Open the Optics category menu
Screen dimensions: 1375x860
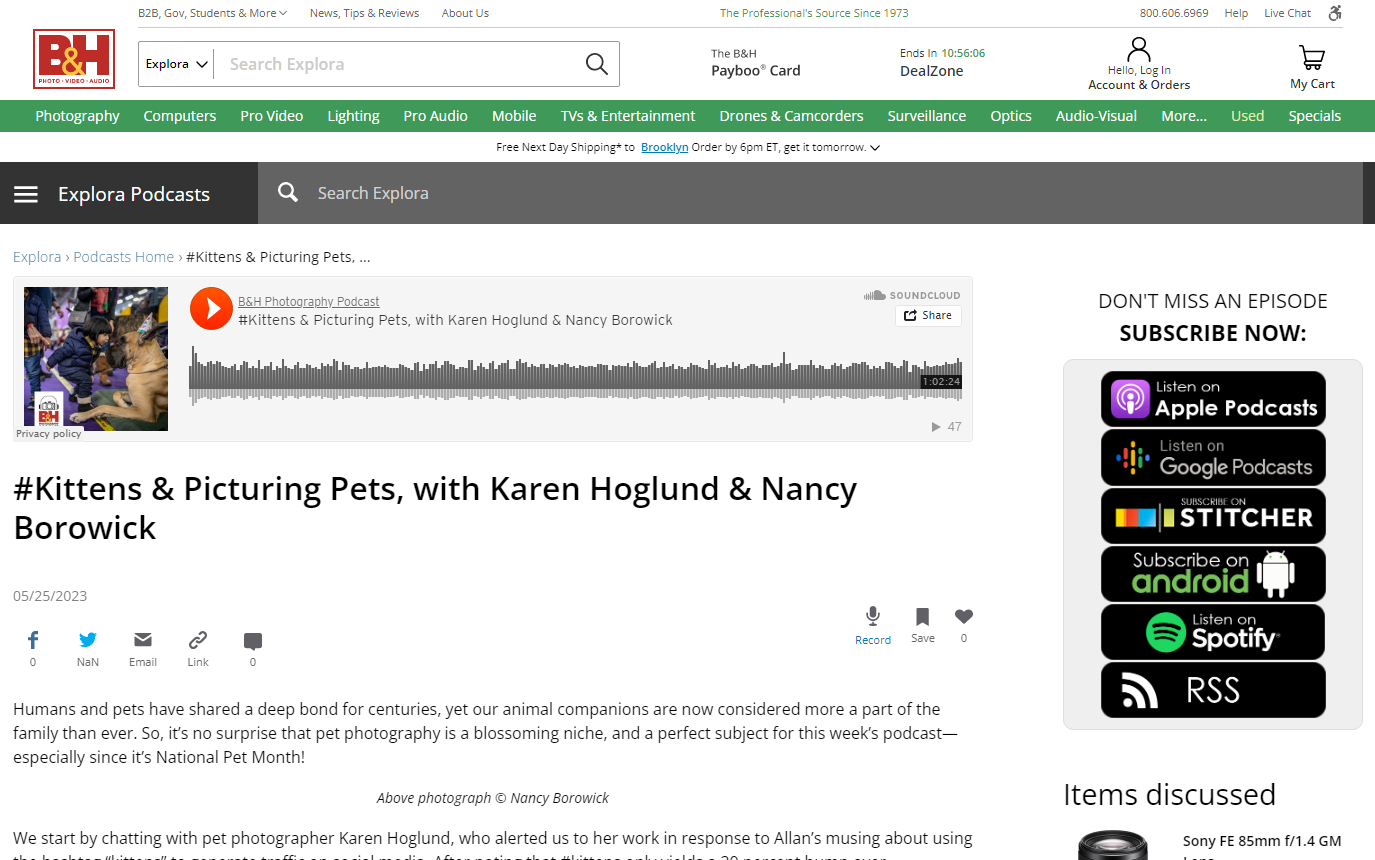pyautogui.click(x=1011, y=116)
